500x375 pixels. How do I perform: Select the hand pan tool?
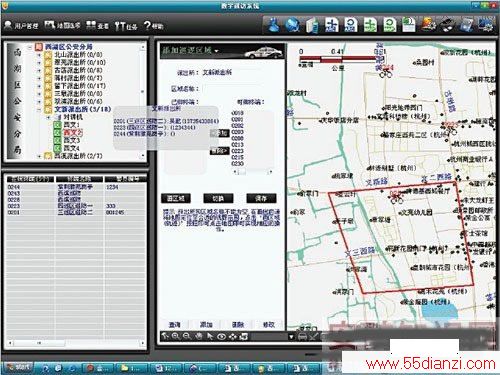[199, 336]
